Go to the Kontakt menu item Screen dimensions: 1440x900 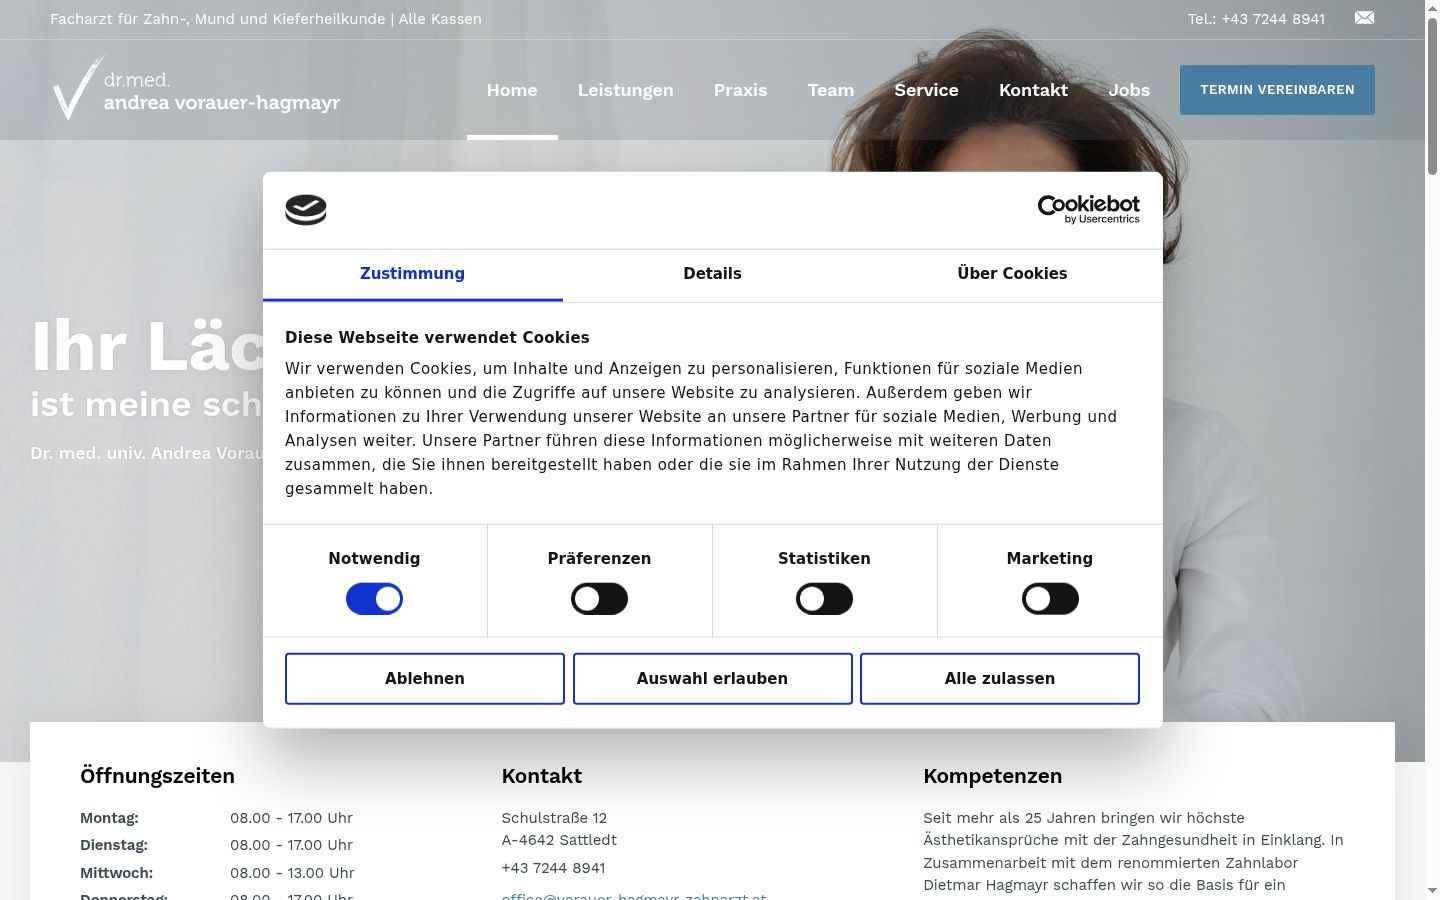(1033, 90)
